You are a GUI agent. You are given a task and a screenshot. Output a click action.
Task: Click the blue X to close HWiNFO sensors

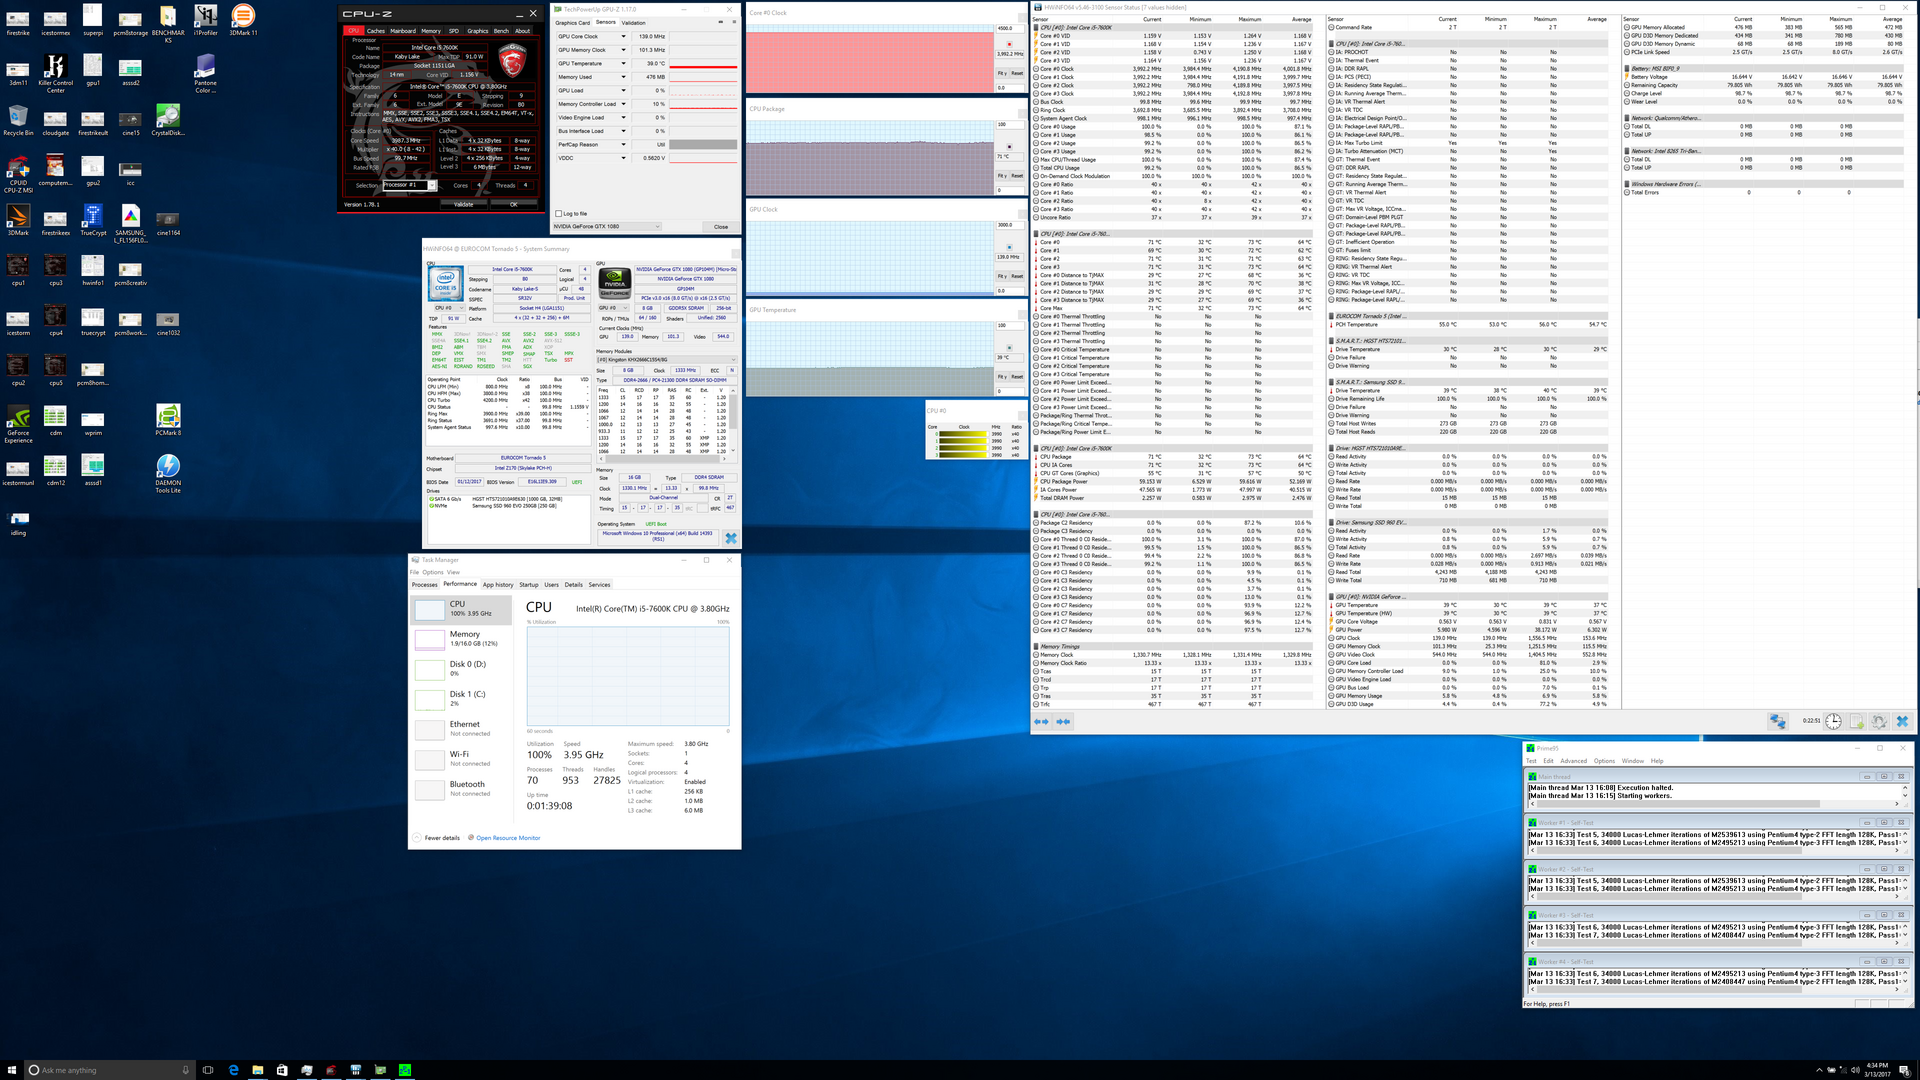pyautogui.click(x=1902, y=721)
